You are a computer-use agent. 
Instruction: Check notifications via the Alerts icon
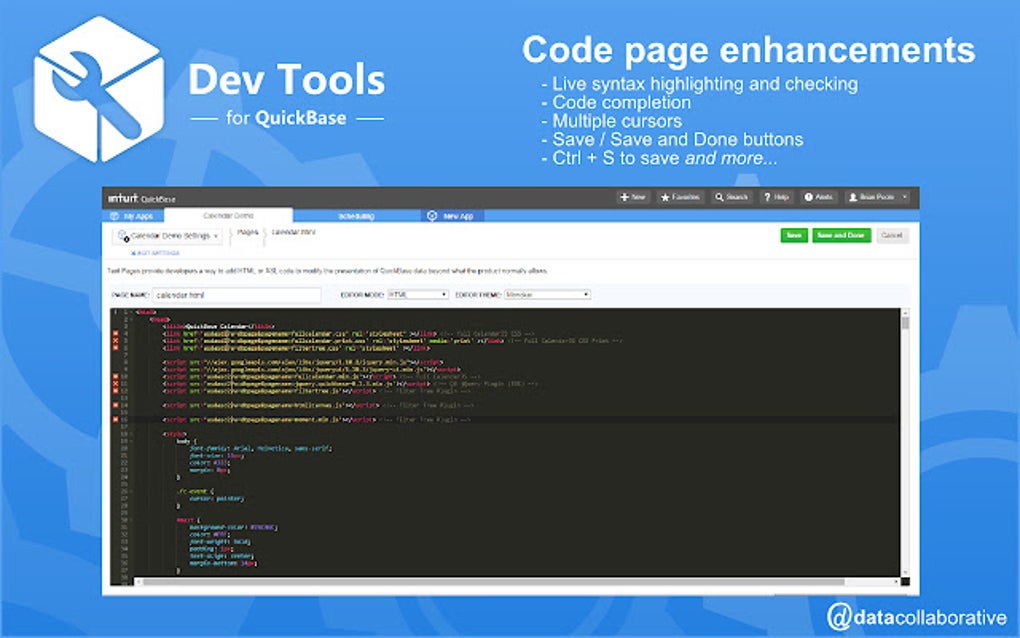point(808,197)
